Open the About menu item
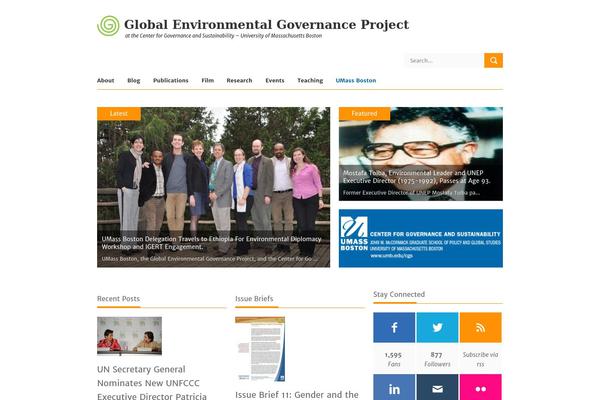Screen dimensions: 600x400 click(x=106, y=80)
